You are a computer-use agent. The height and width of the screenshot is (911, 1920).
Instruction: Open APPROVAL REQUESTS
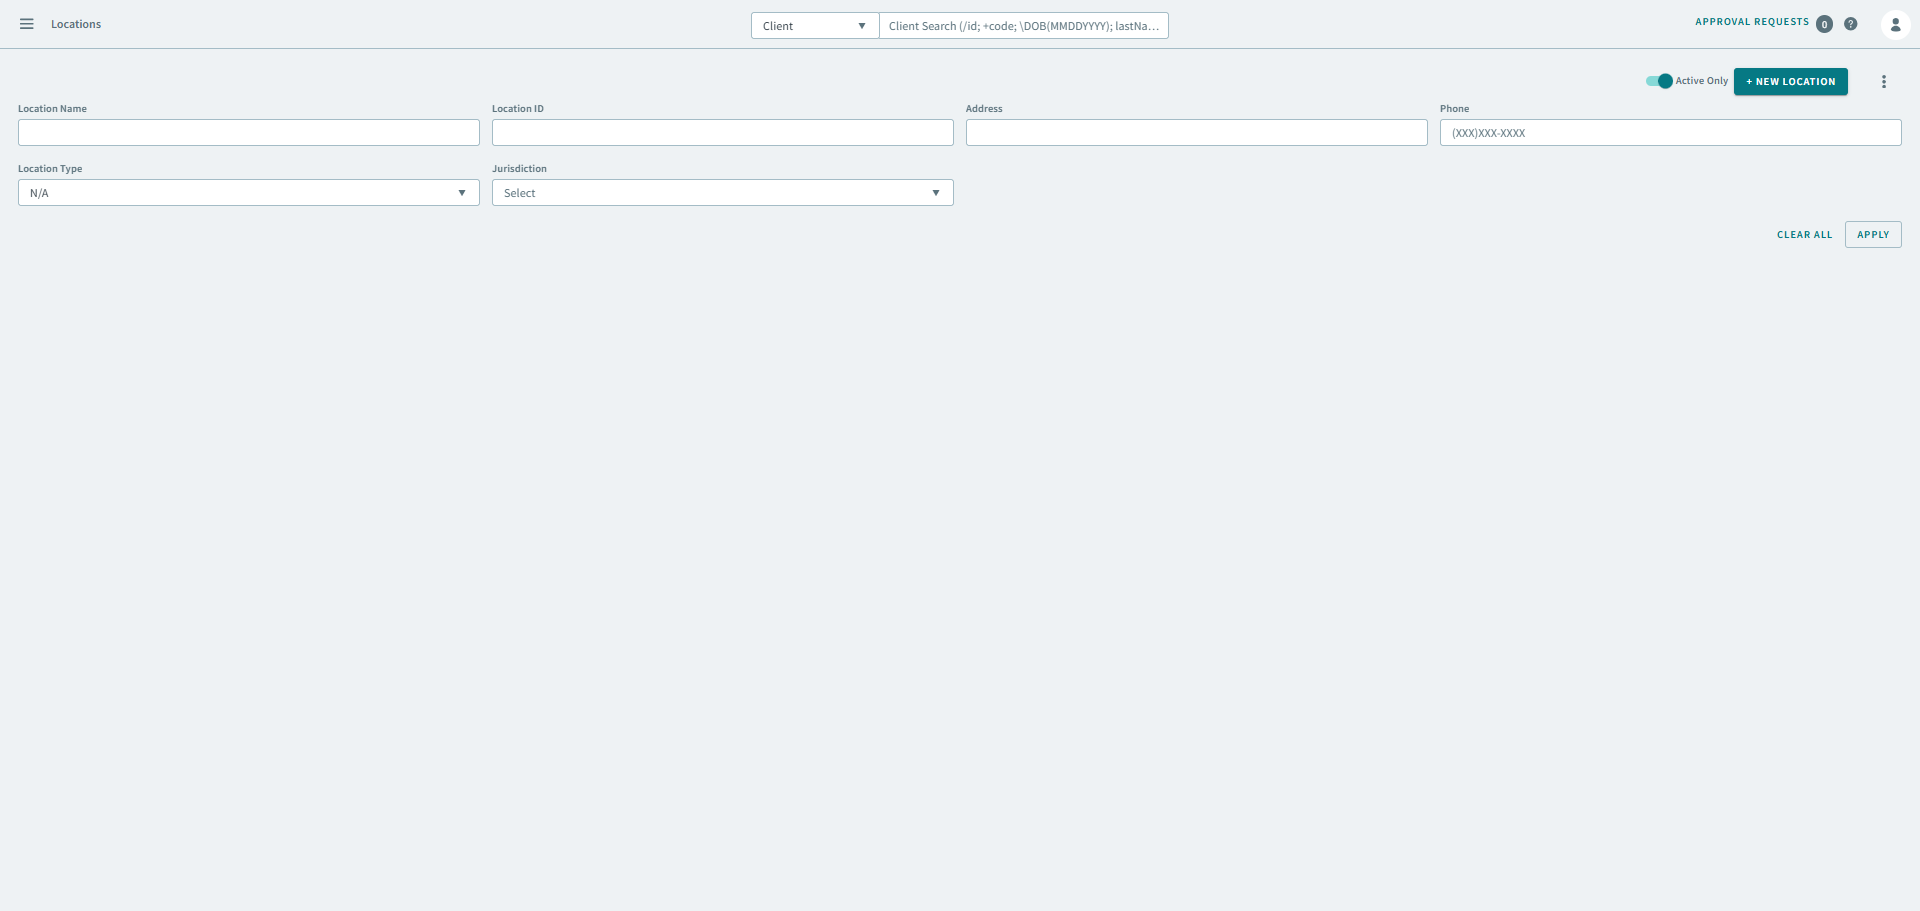tap(1751, 21)
